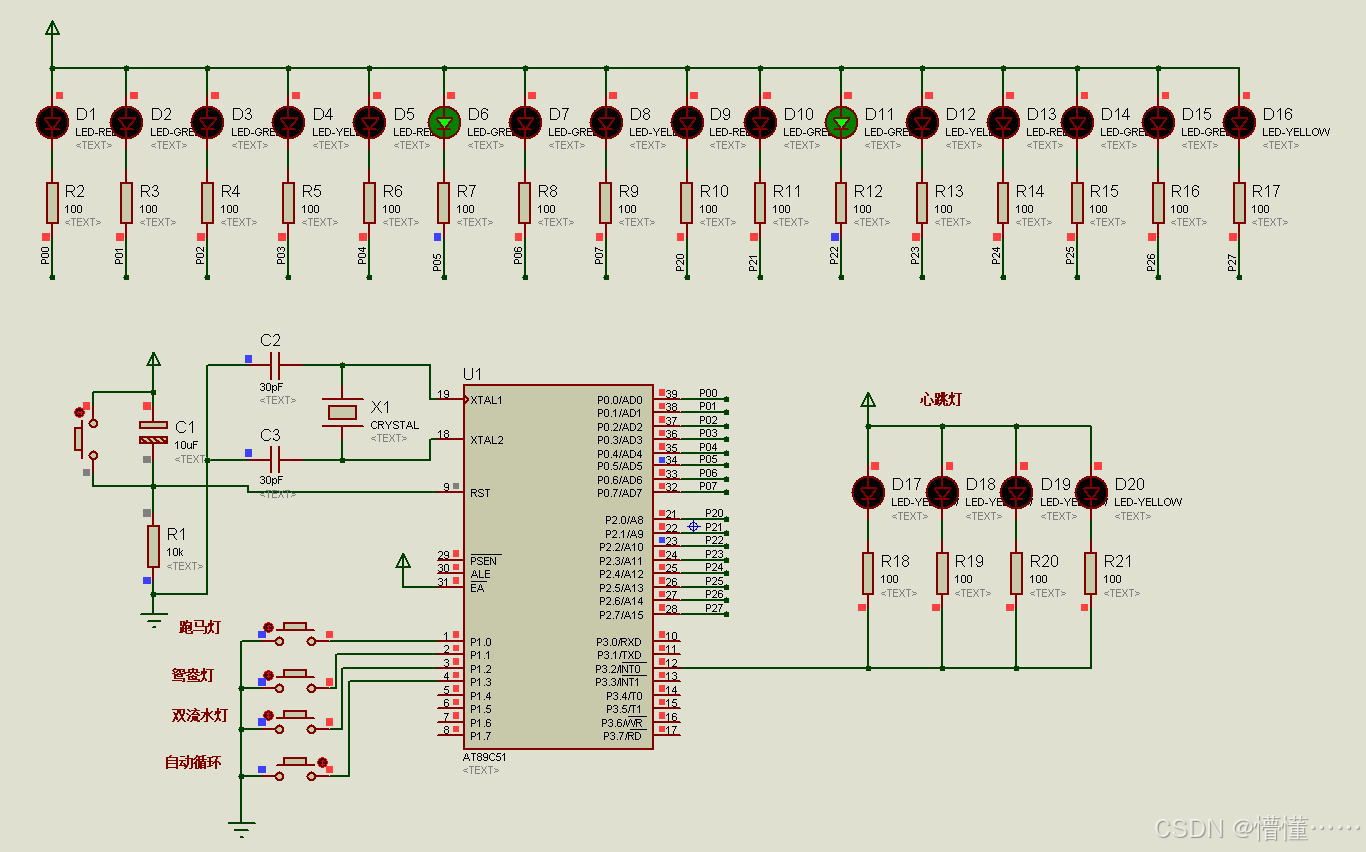Image resolution: width=1366 pixels, height=852 pixels.
Task: Click the PSEN pin label
Action: click(484, 561)
